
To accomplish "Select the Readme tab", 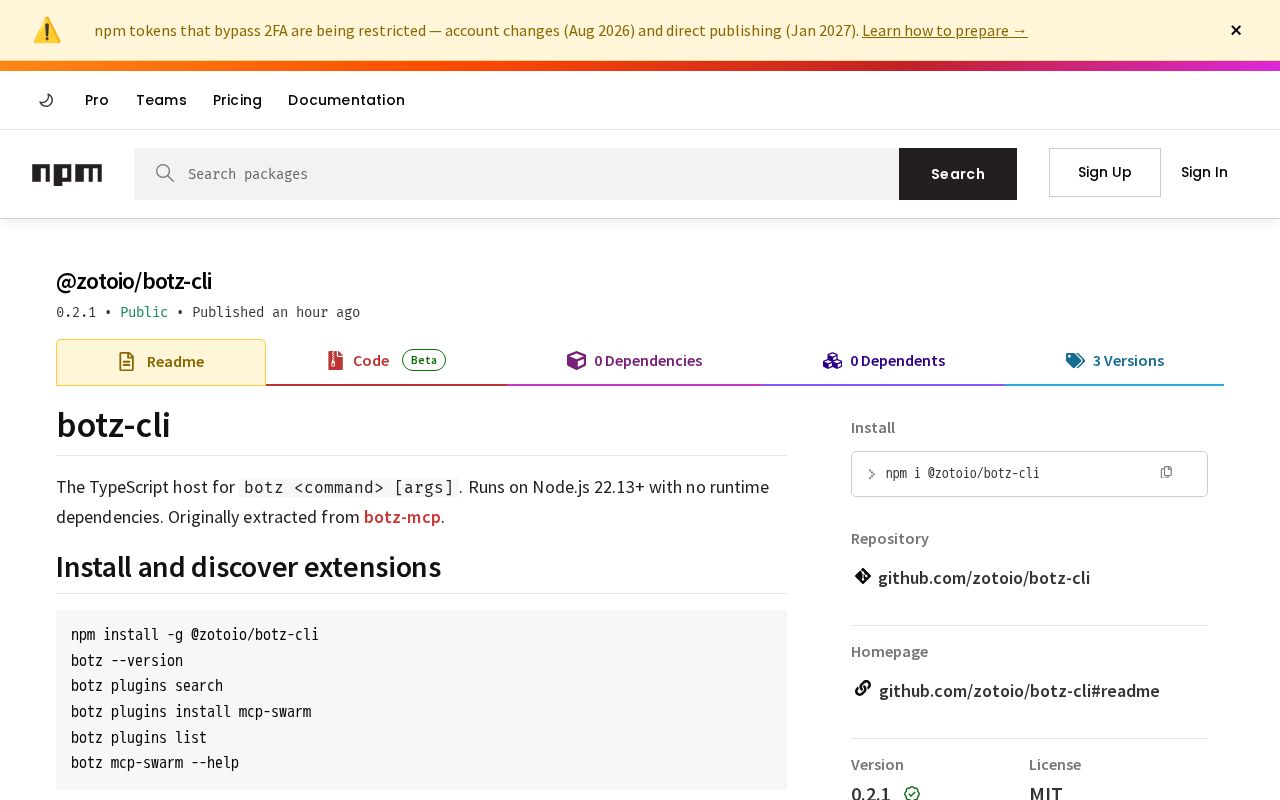I will tap(161, 362).
